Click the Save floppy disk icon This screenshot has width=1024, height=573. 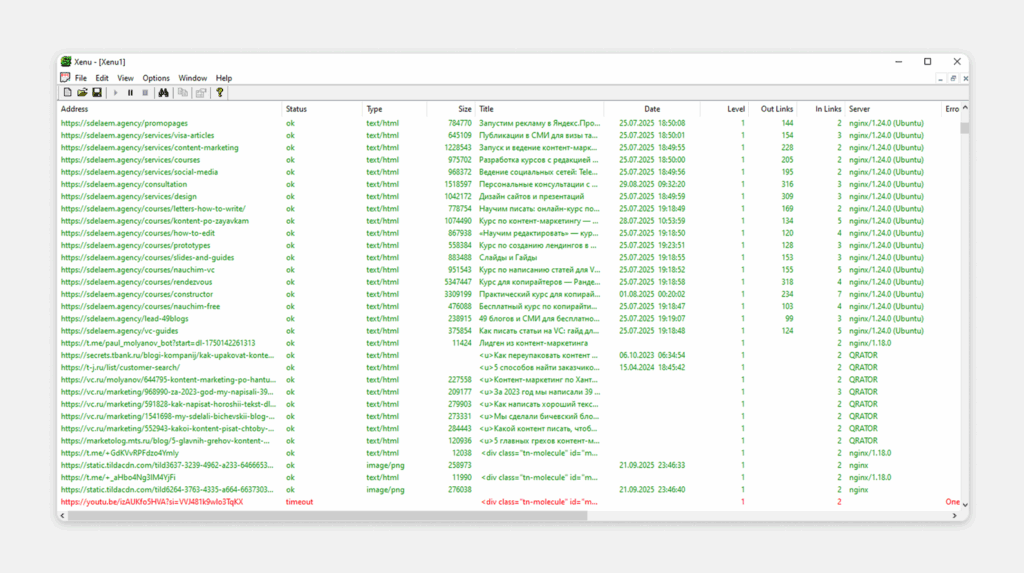[96, 93]
